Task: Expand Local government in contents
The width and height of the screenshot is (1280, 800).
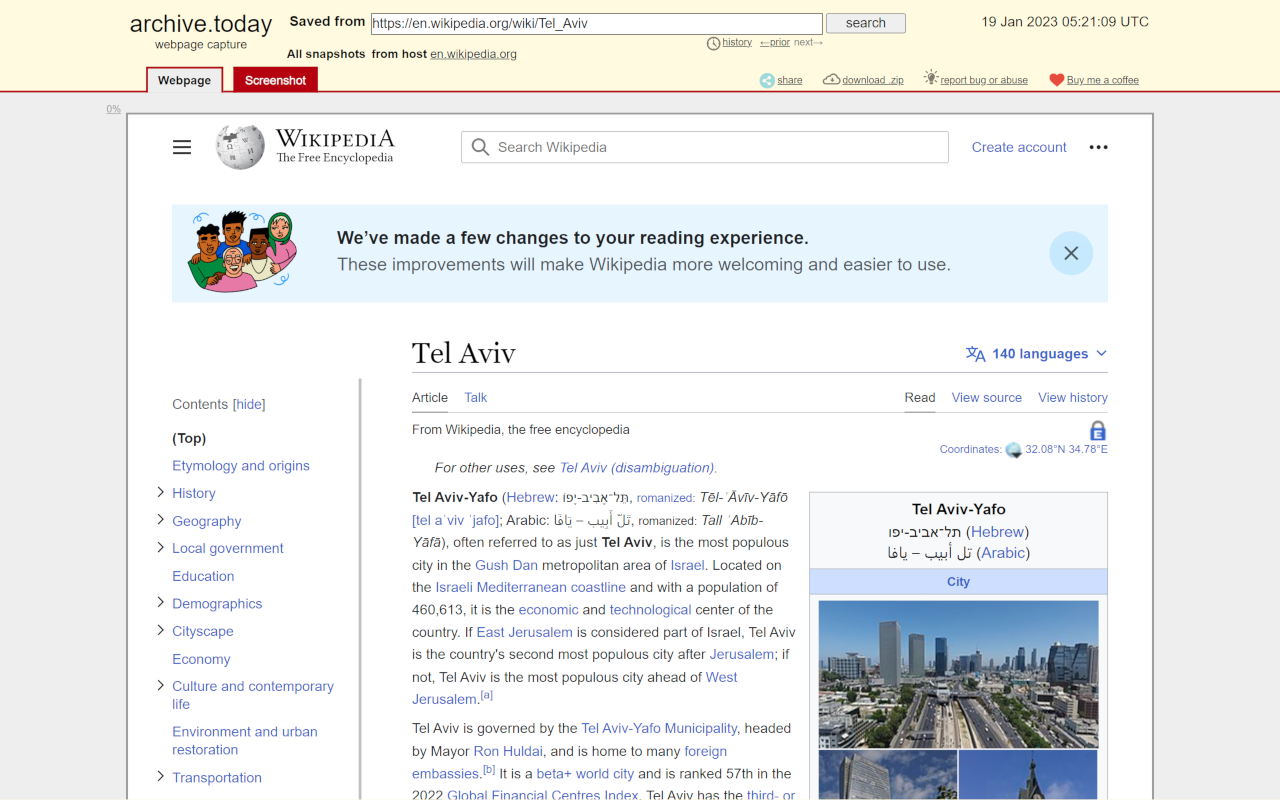Action: tap(160, 547)
